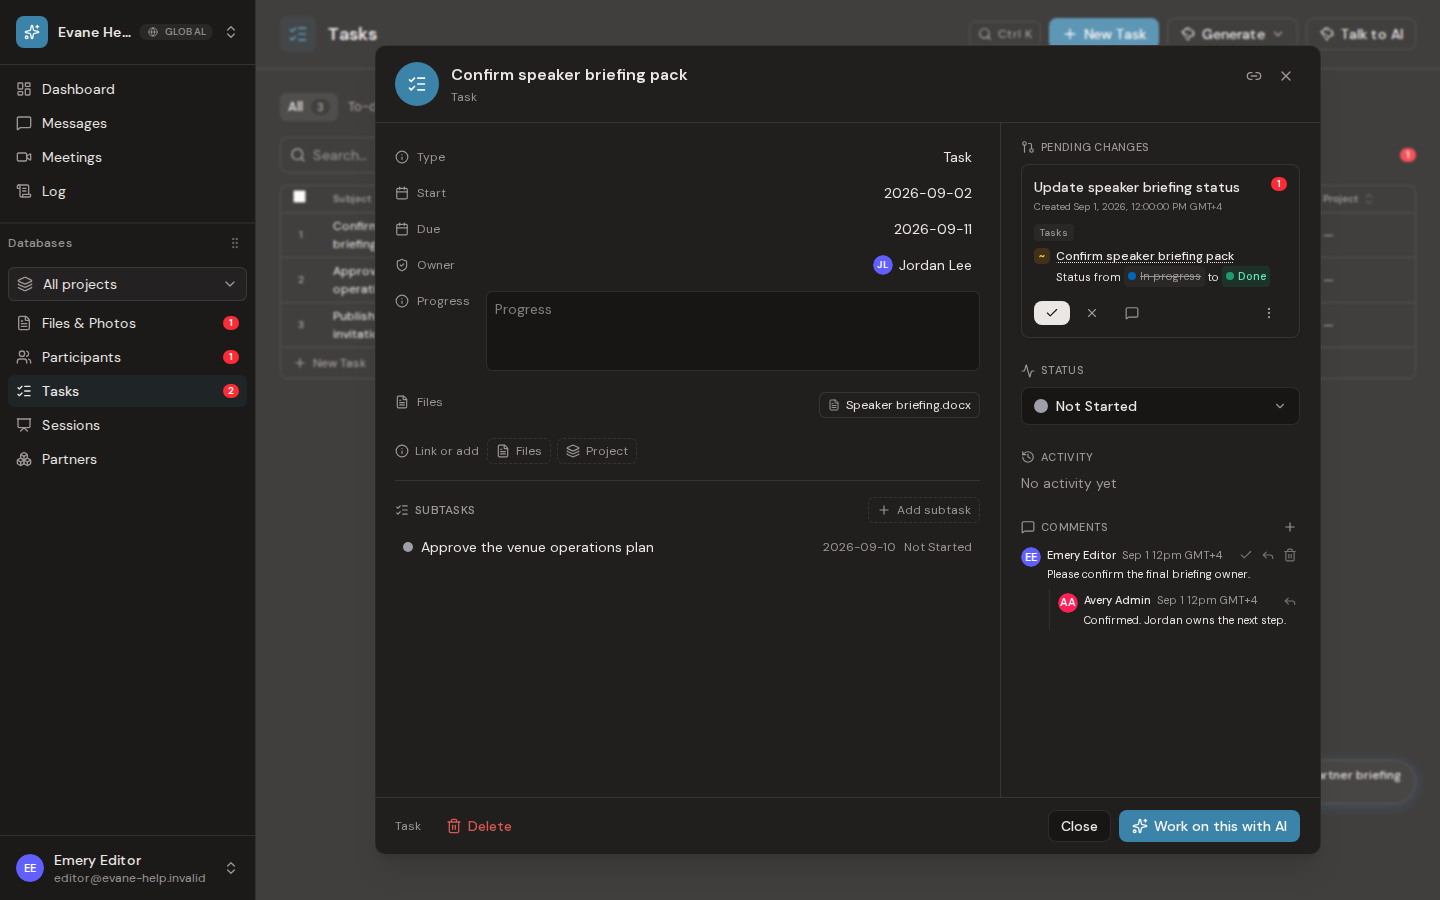Viewport: 1440px width, 900px height.
Task: Reject the pending status change
Action: (x=1092, y=313)
